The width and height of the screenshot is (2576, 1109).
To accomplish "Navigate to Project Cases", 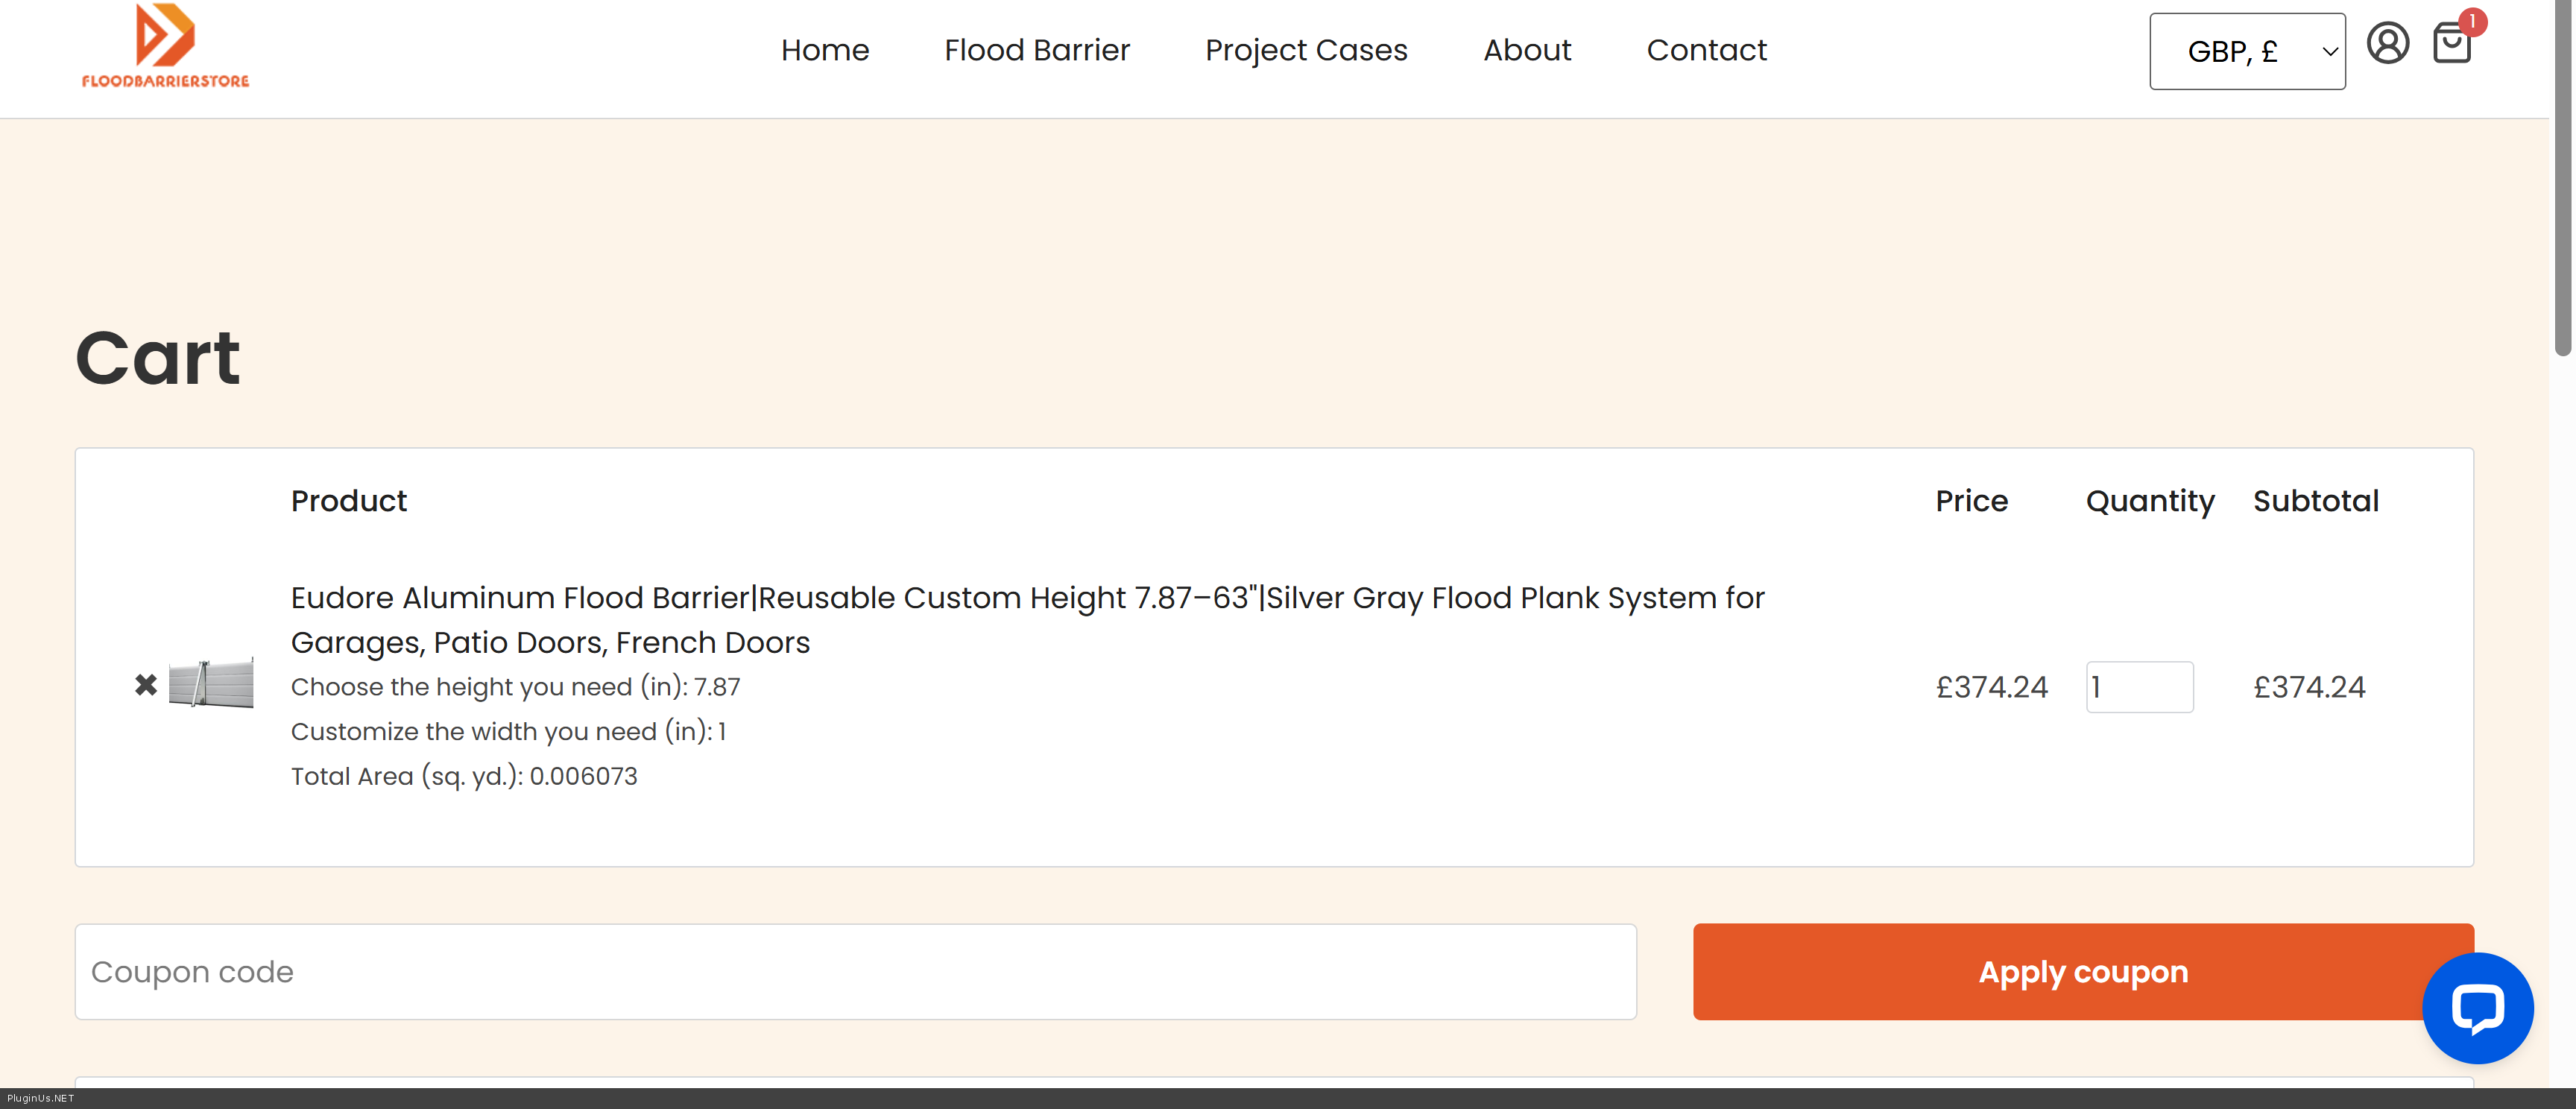I will (x=1305, y=50).
